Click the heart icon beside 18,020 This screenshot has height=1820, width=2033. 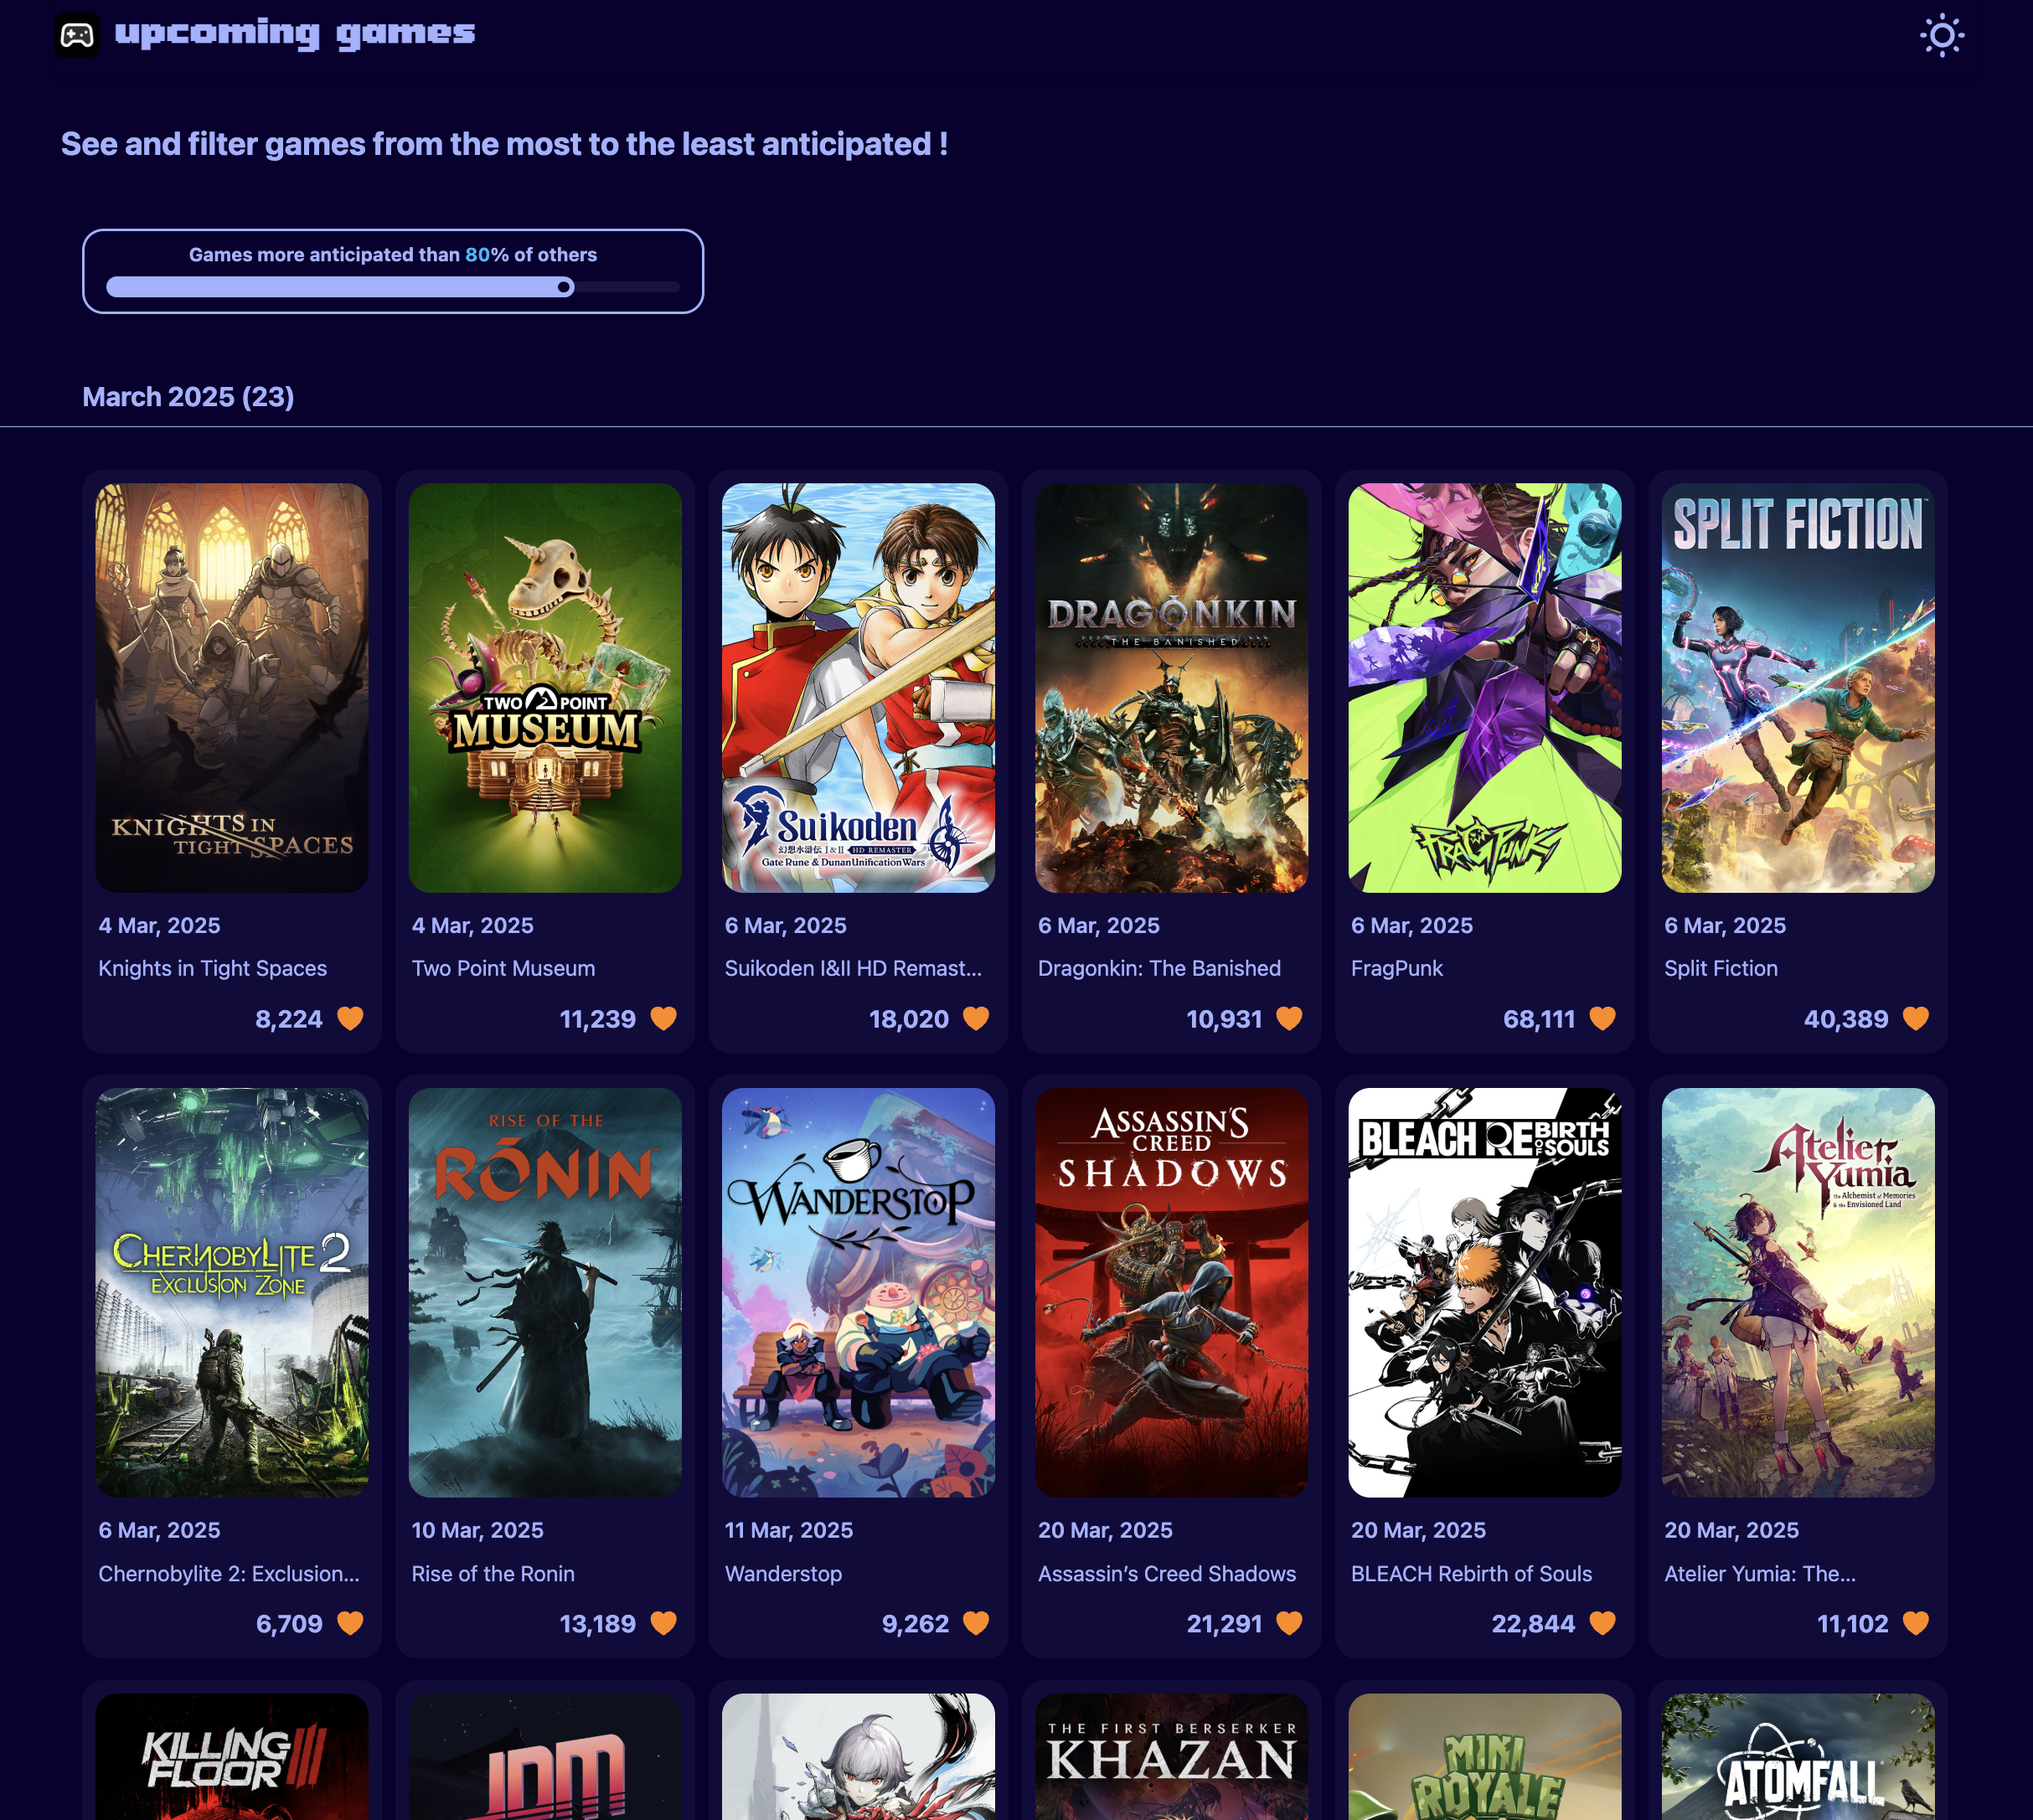[976, 1018]
